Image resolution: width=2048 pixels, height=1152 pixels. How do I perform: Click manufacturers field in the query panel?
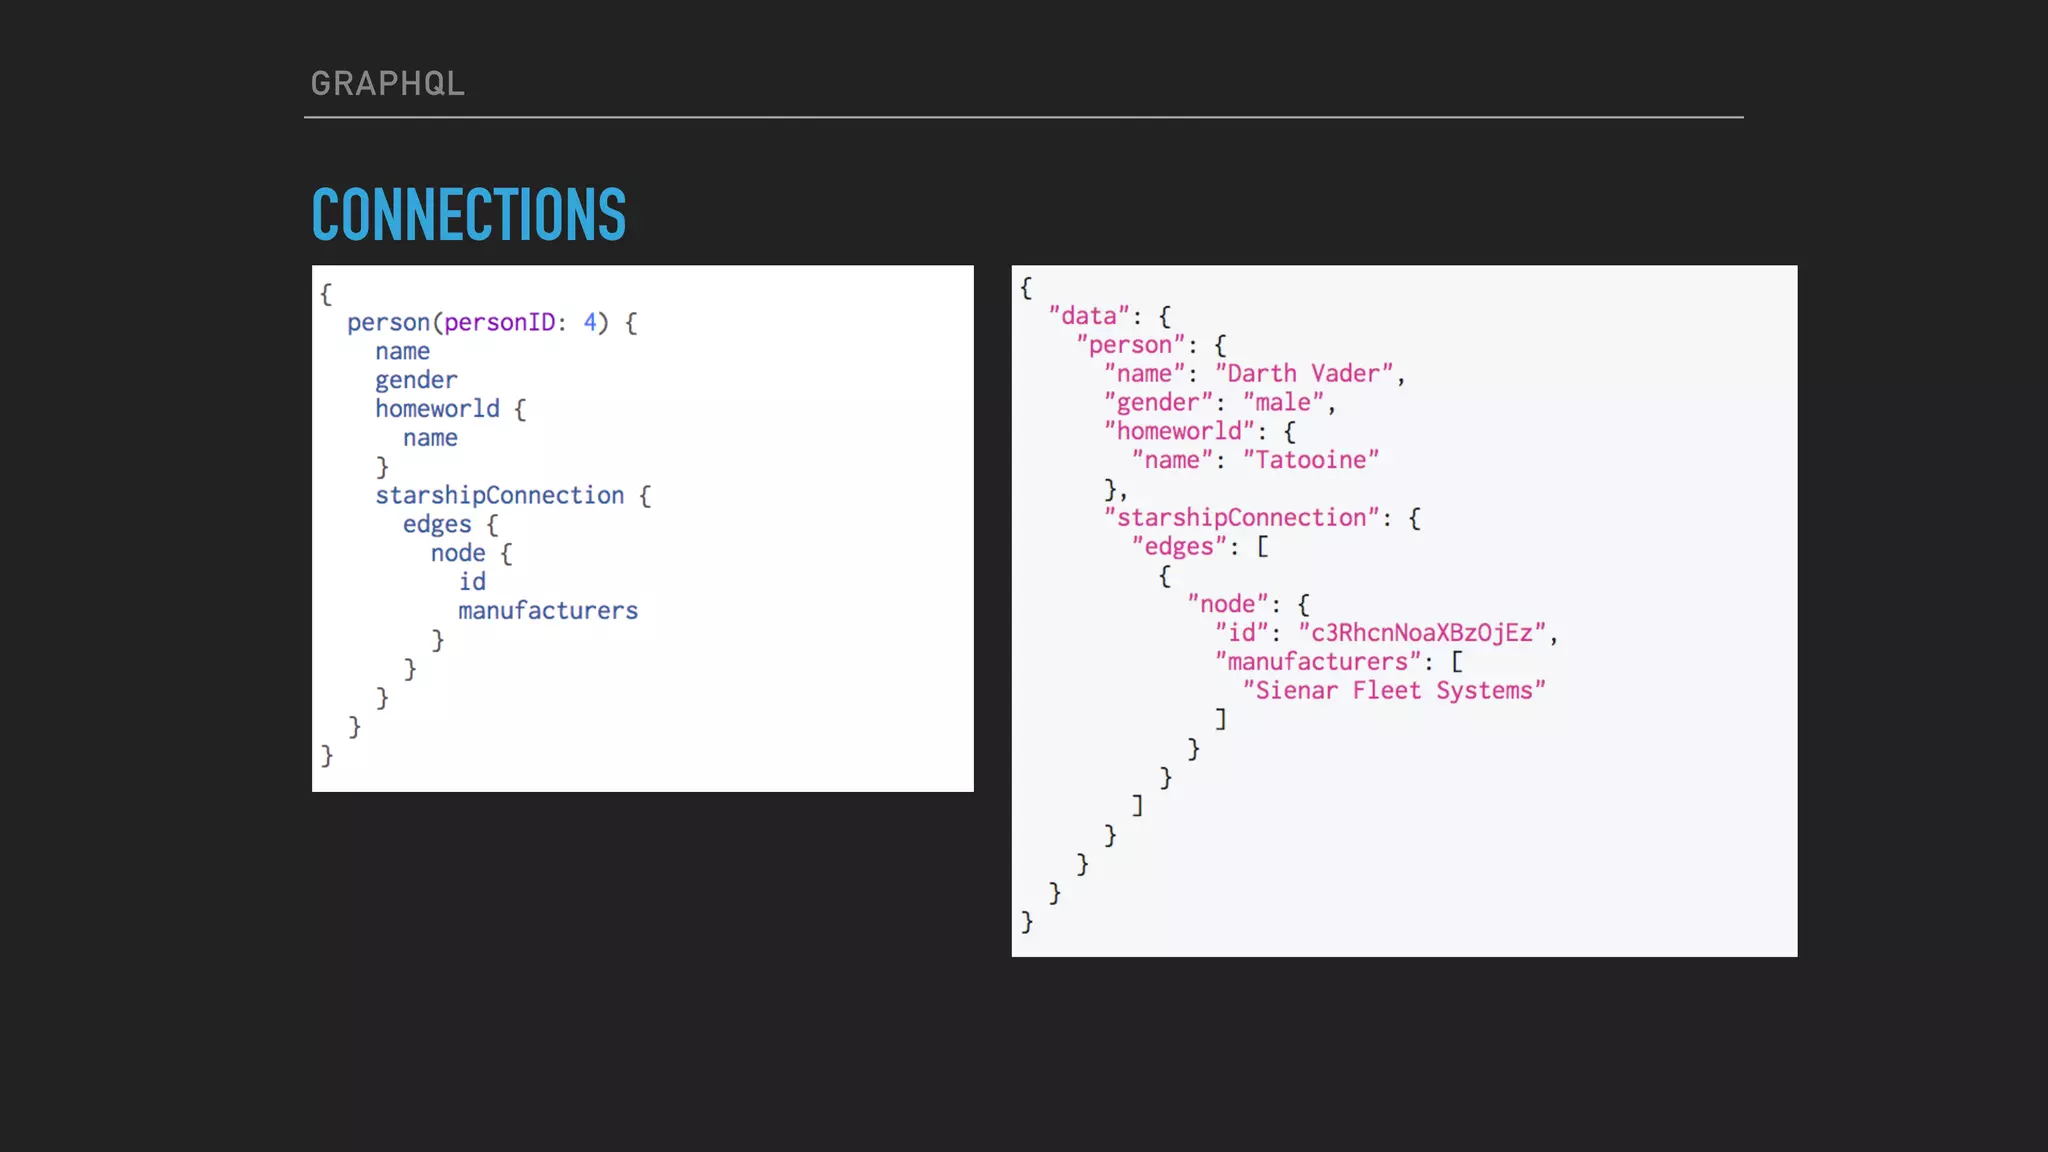coord(548,611)
